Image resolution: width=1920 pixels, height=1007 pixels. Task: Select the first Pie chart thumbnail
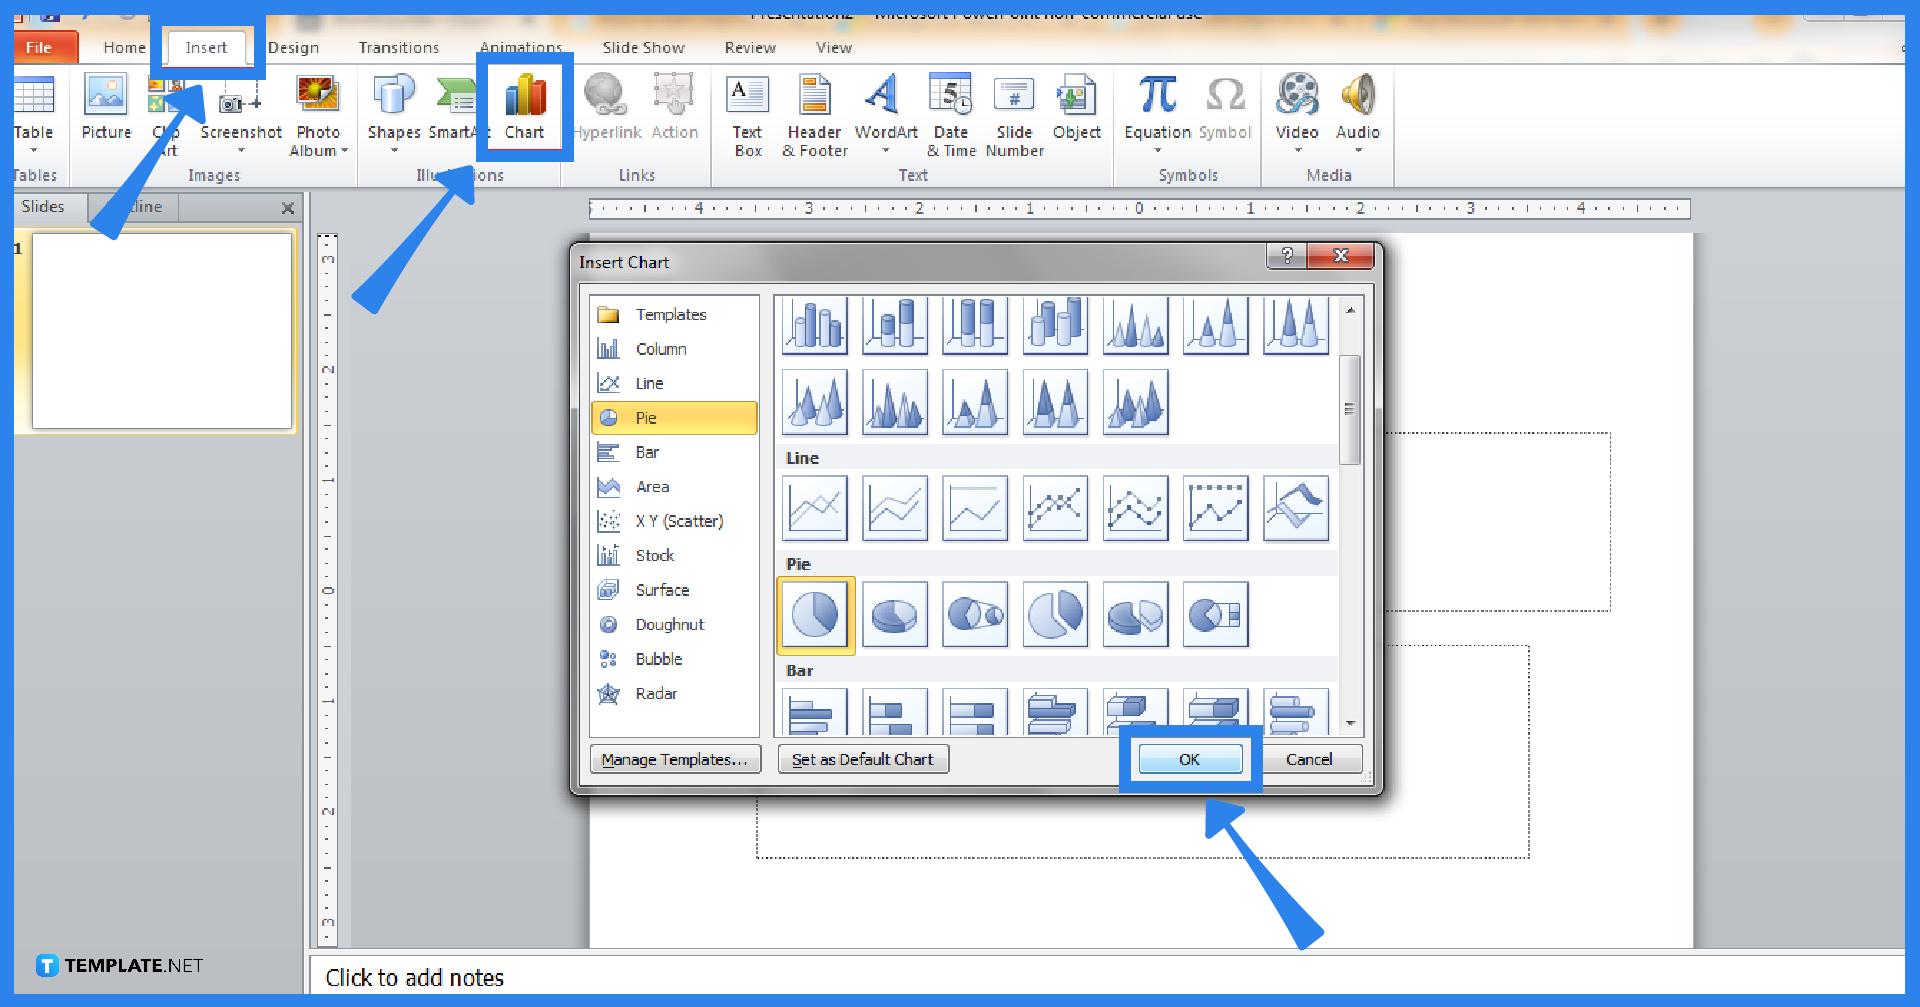click(815, 614)
